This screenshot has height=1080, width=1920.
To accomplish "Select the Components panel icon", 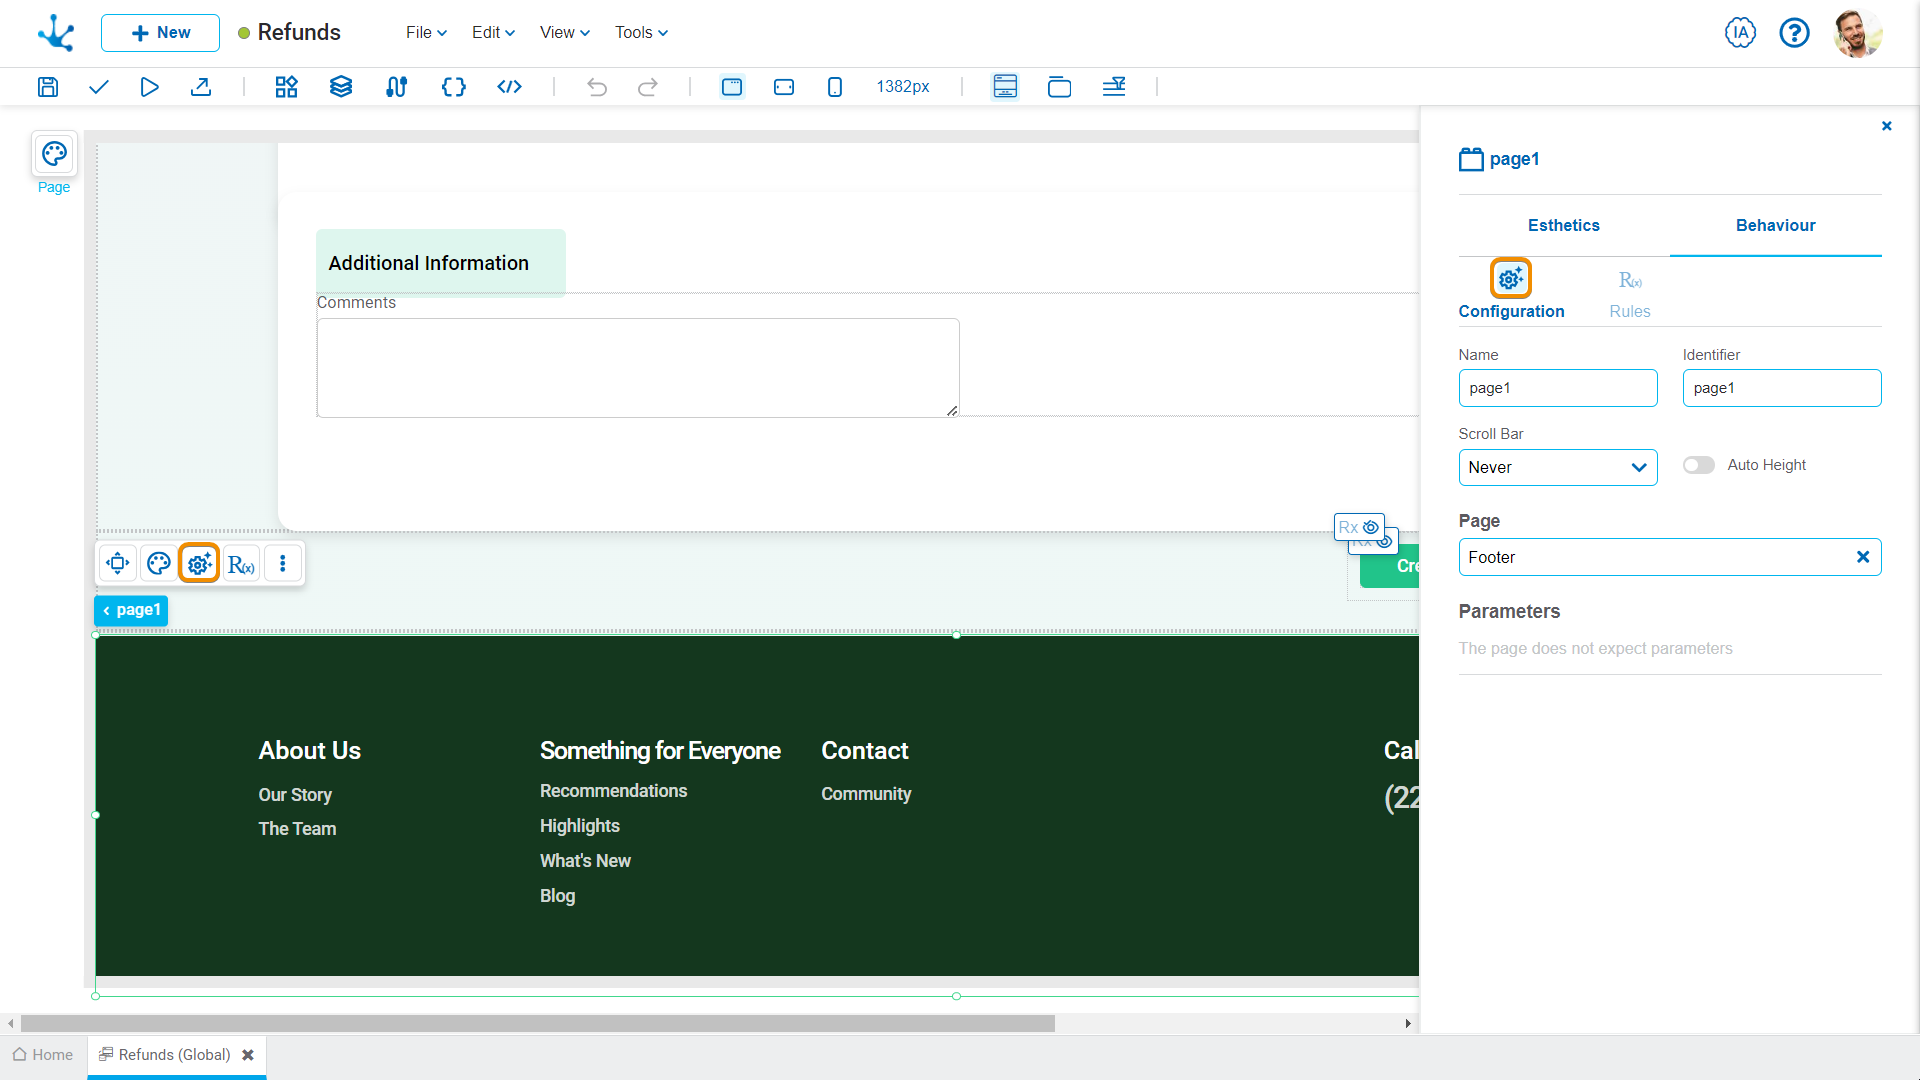I will (x=285, y=86).
